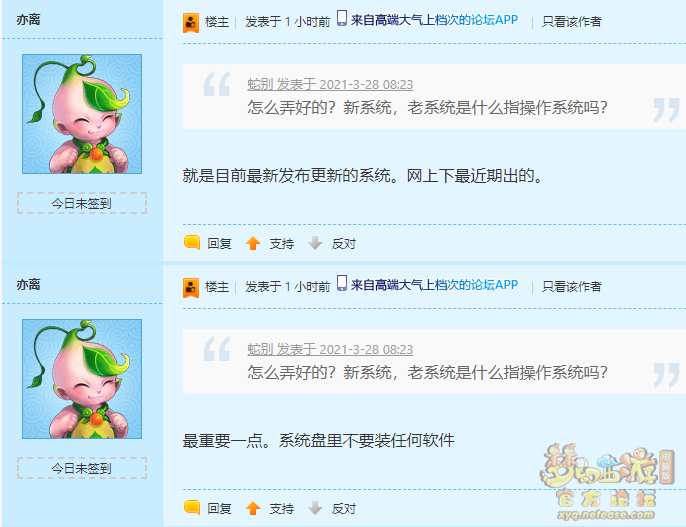Open quoted 蛇别 发表于 2021-3-28 link in second post
The image size is (686, 527).
330,349
